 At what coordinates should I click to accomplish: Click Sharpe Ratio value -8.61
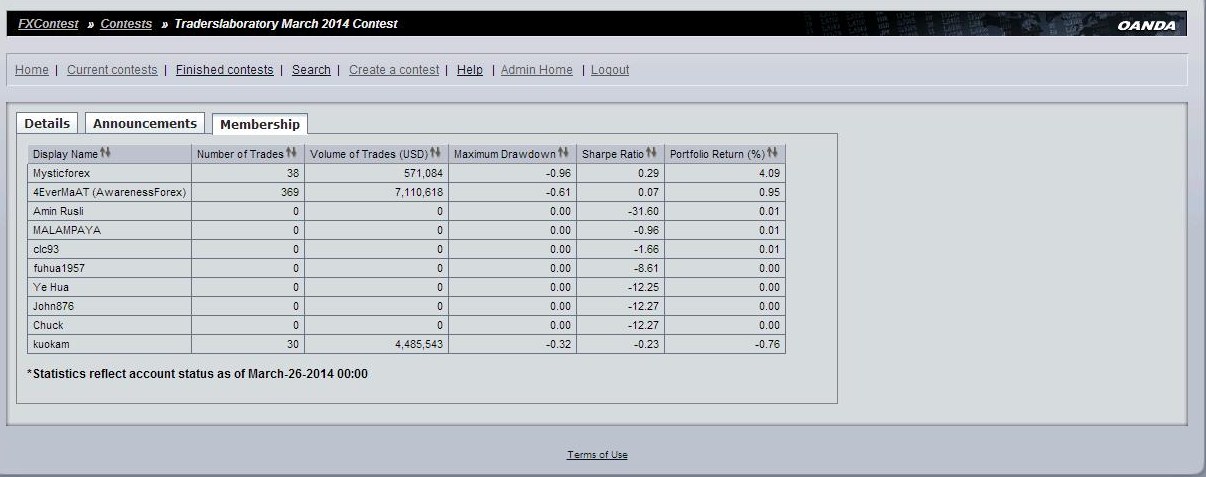[x=646, y=268]
